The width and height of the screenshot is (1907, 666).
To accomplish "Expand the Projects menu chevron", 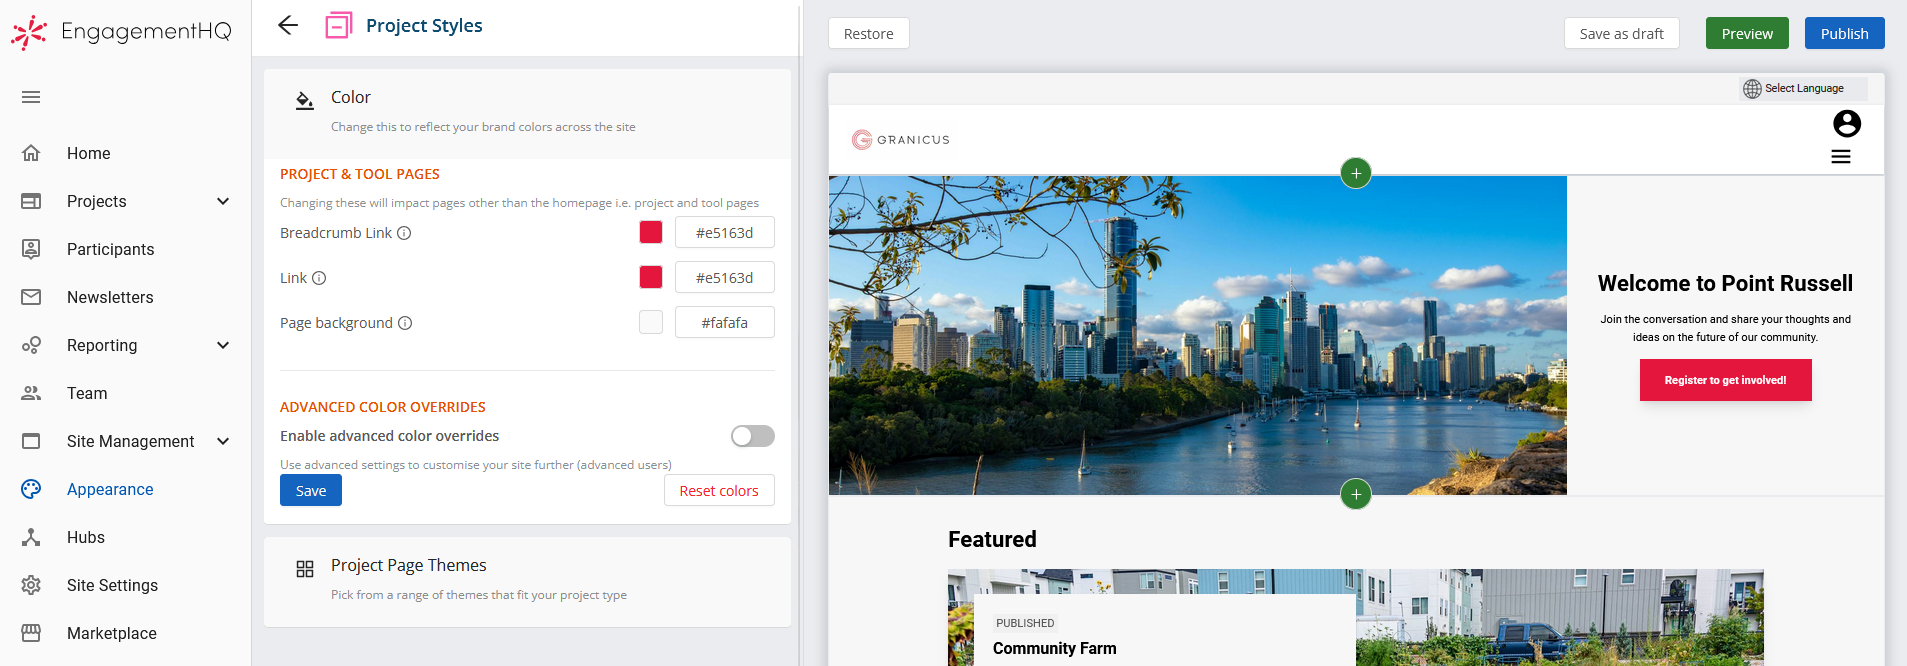I will point(223,201).
